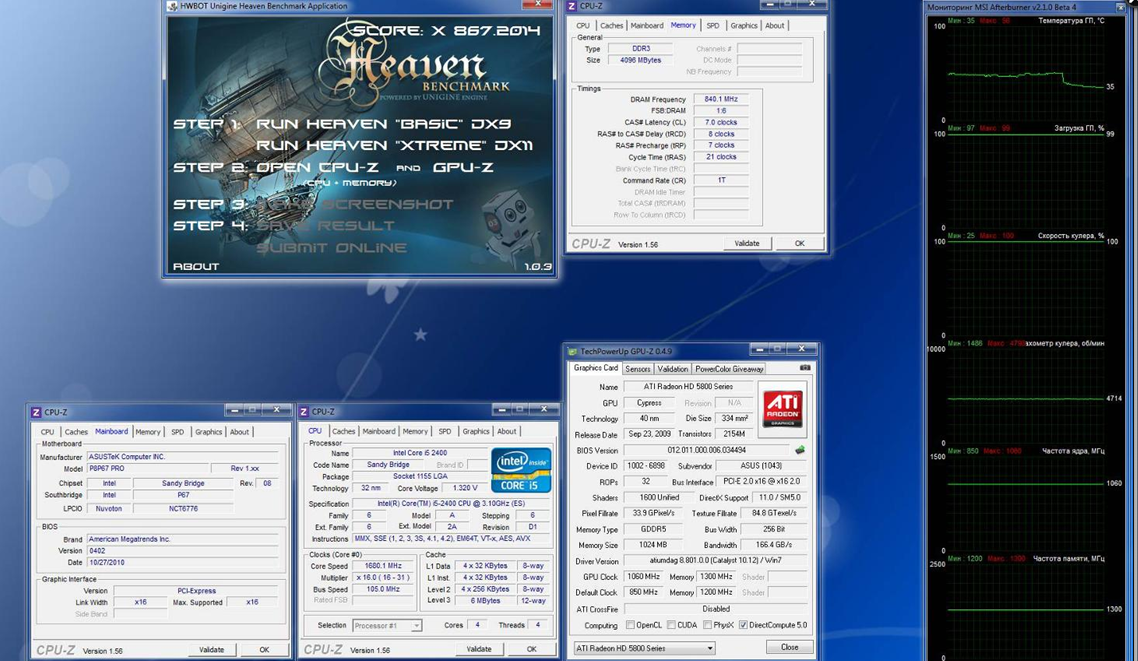Switch to the Sensors tab in GPU-Z
This screenshot has height=661, width=1138.
point(637,369)
